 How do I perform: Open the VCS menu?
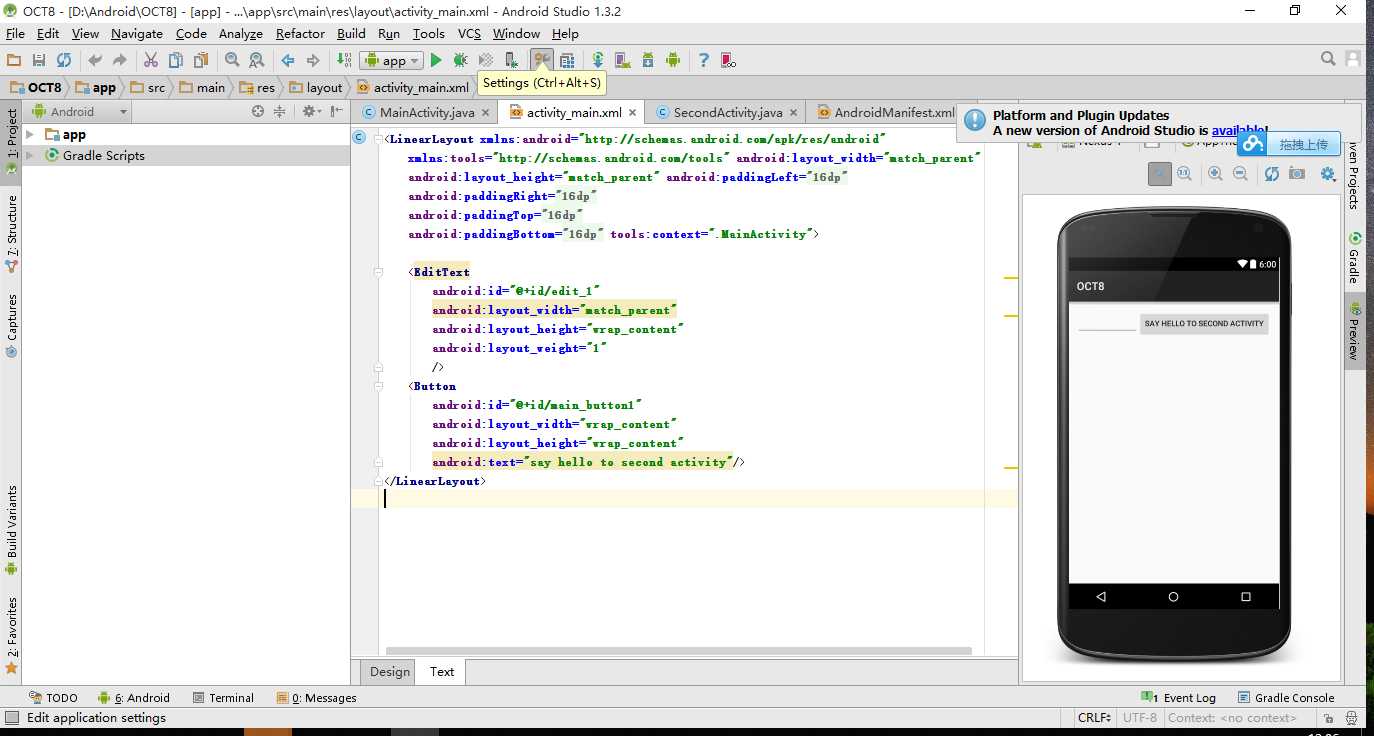(469, 34)
